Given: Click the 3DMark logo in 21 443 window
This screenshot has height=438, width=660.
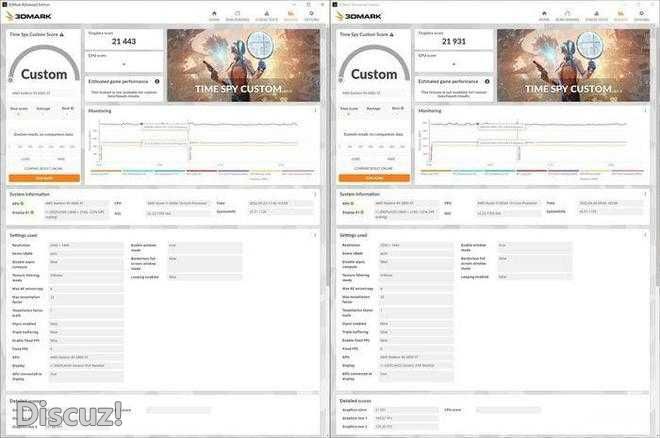Looking at the screenshot, I should tap(29, 16).
